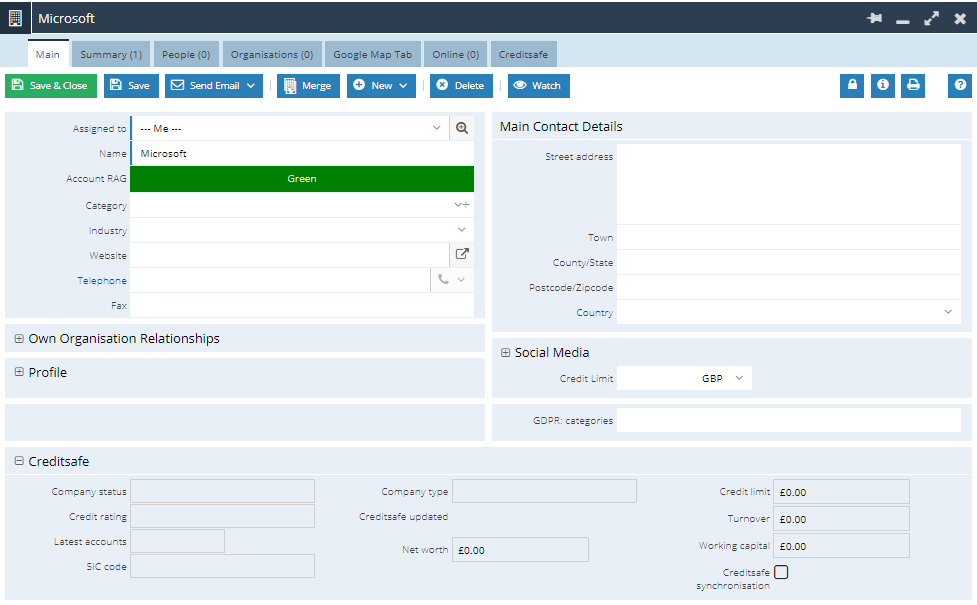Click the Name field containing Microsoft
Screen dimensions: 977x605
(302, 153)
